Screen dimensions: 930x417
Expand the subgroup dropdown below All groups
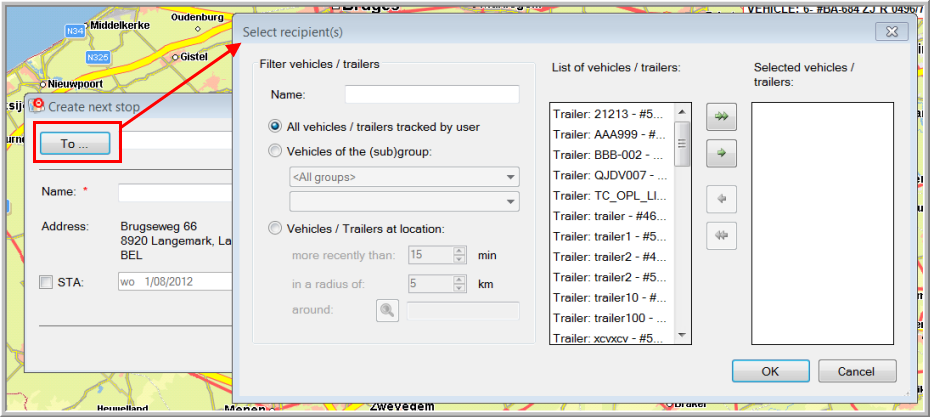tap(403, 202)
